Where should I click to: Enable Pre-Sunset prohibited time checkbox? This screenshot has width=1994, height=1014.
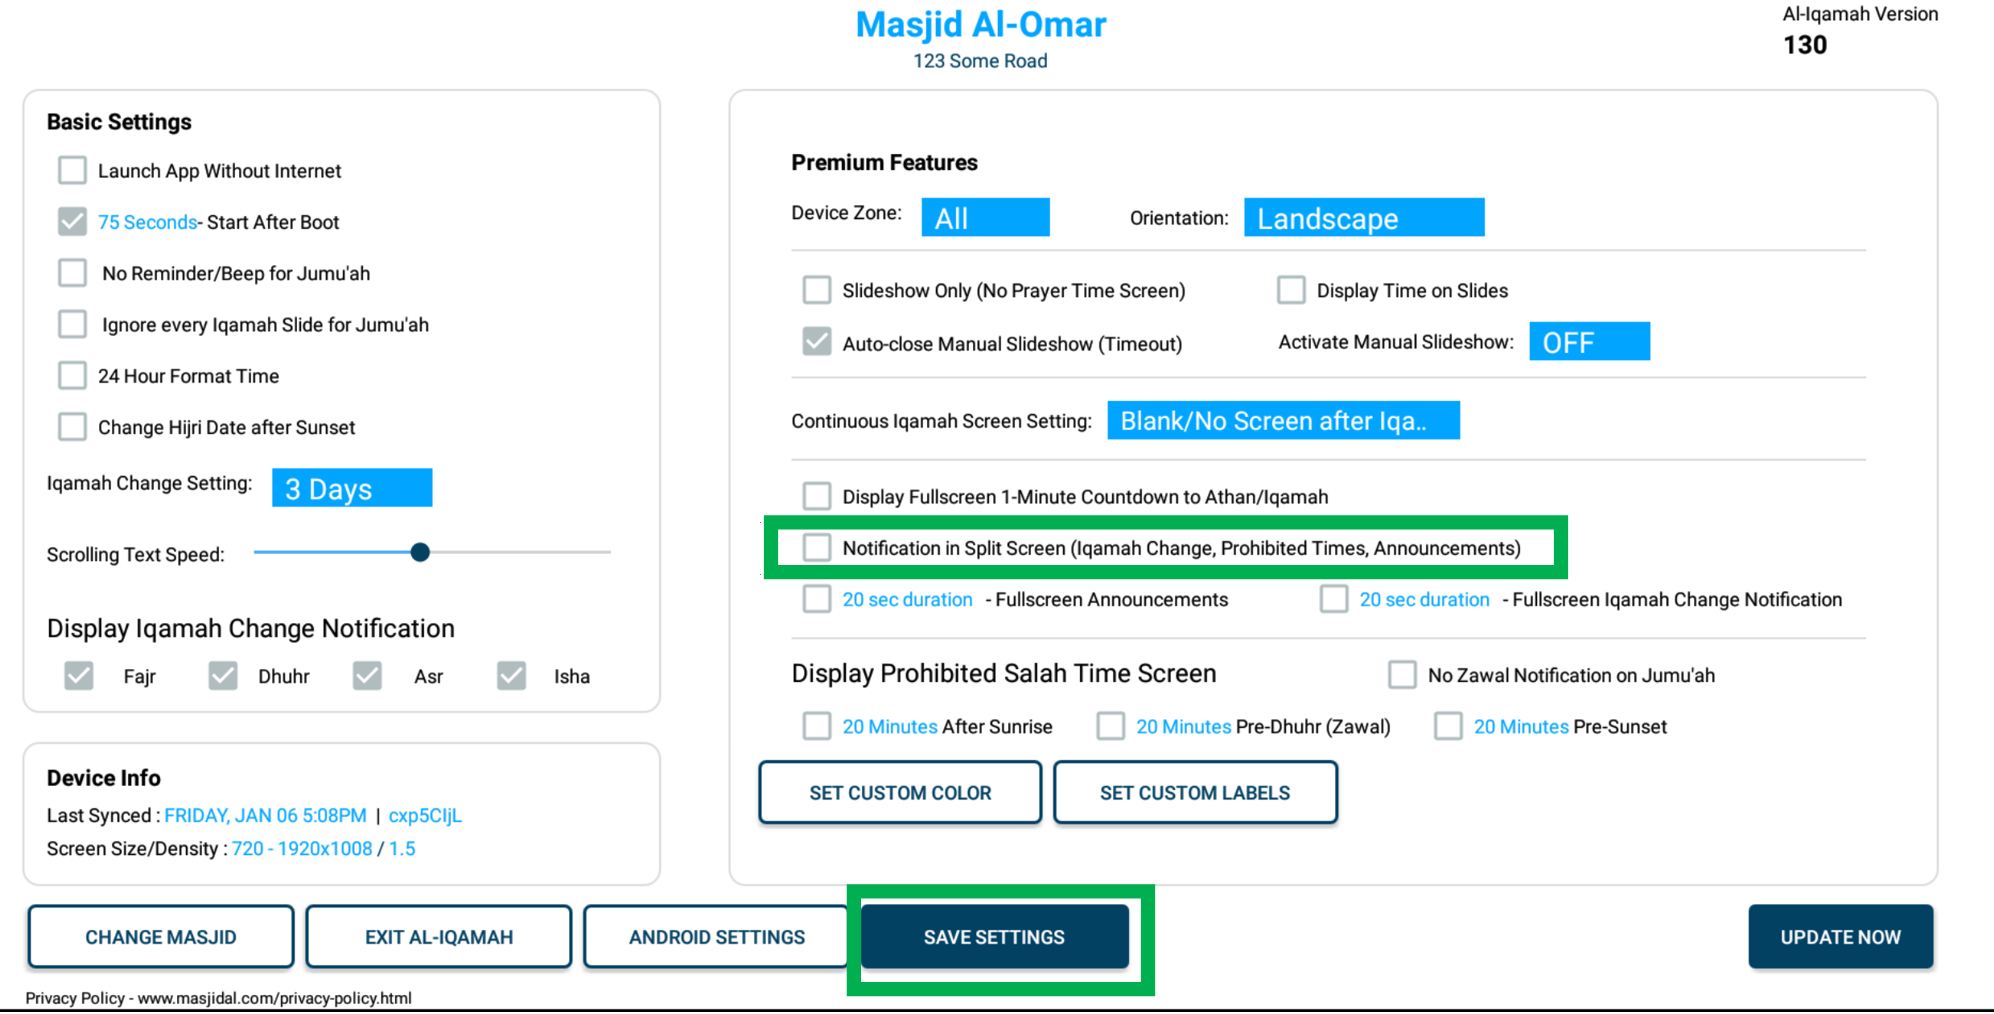pyautogui.click(x=1448, y=726)
